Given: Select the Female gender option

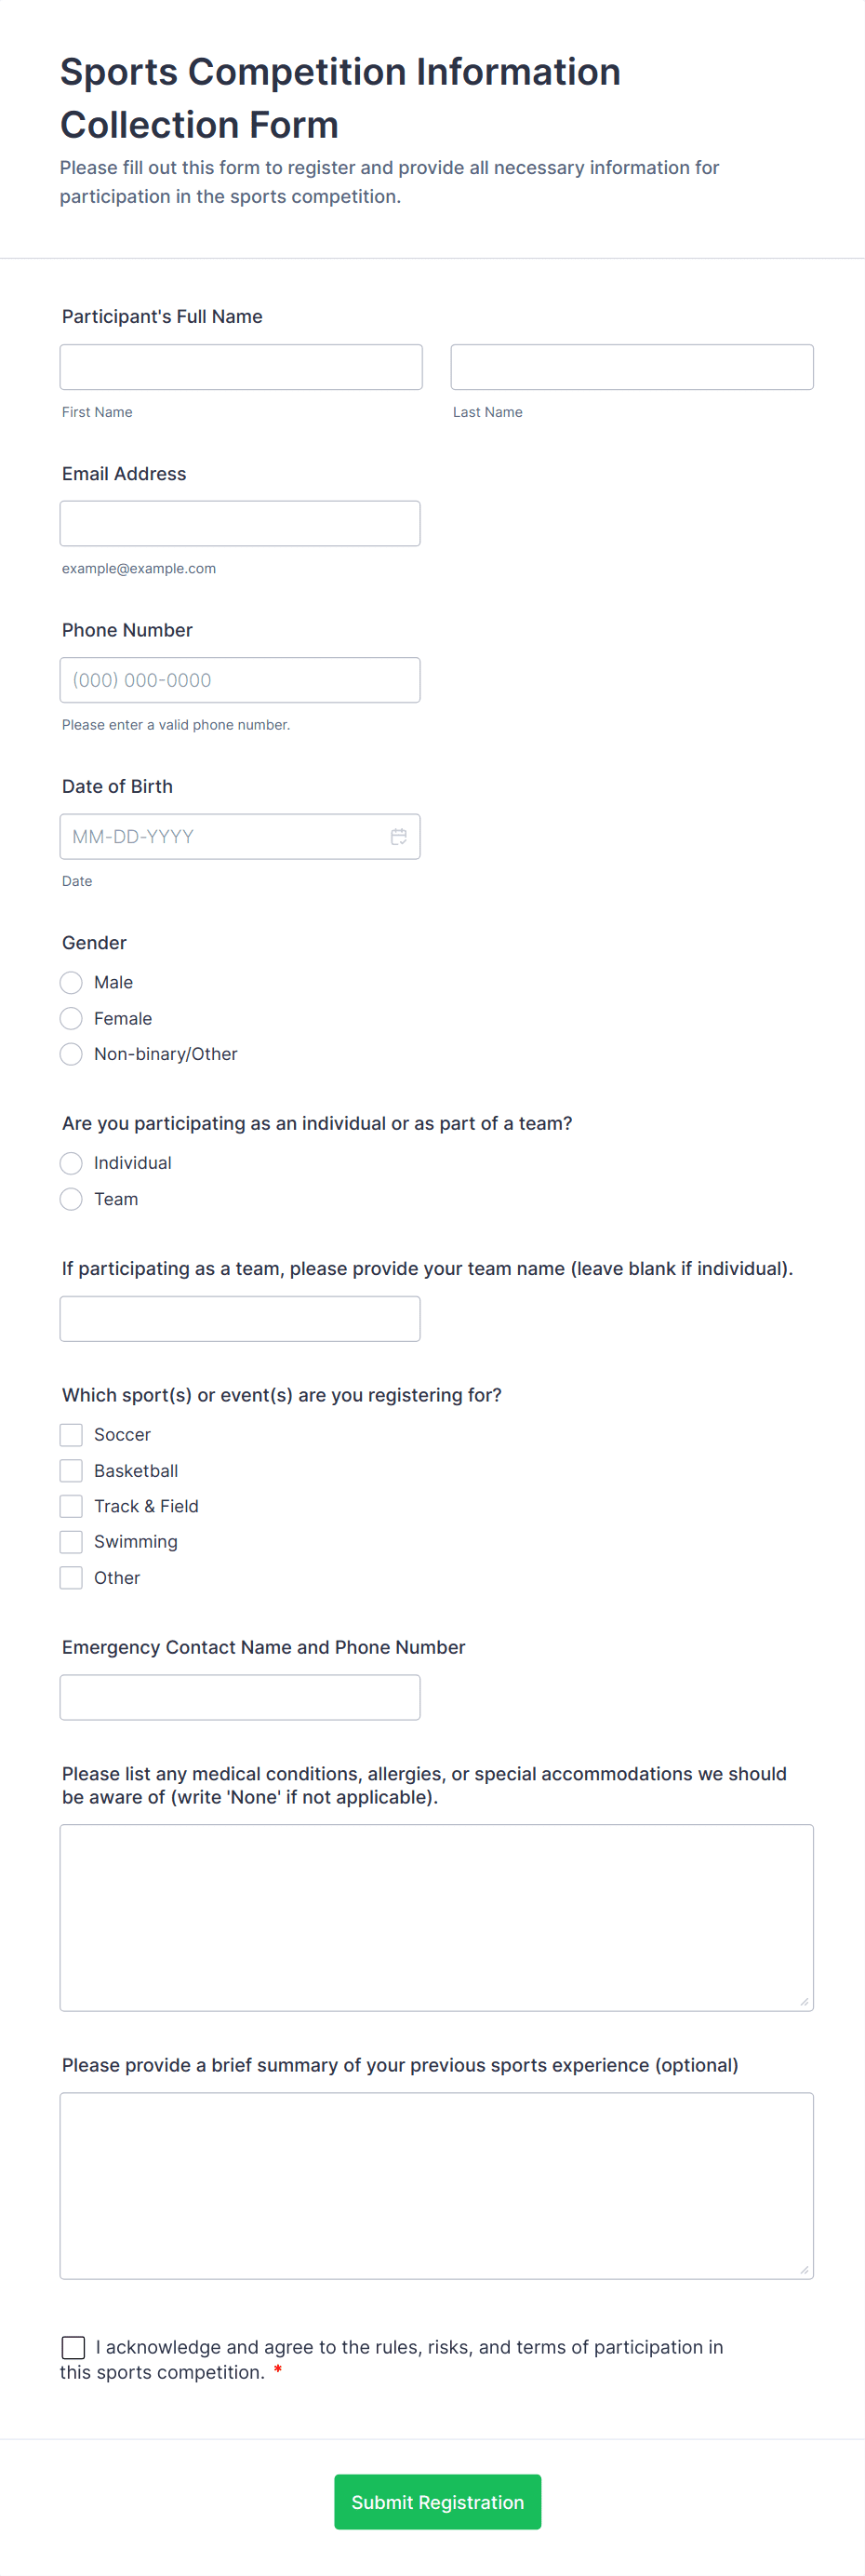Looking at the screenshot, I should pos(71,1019).
